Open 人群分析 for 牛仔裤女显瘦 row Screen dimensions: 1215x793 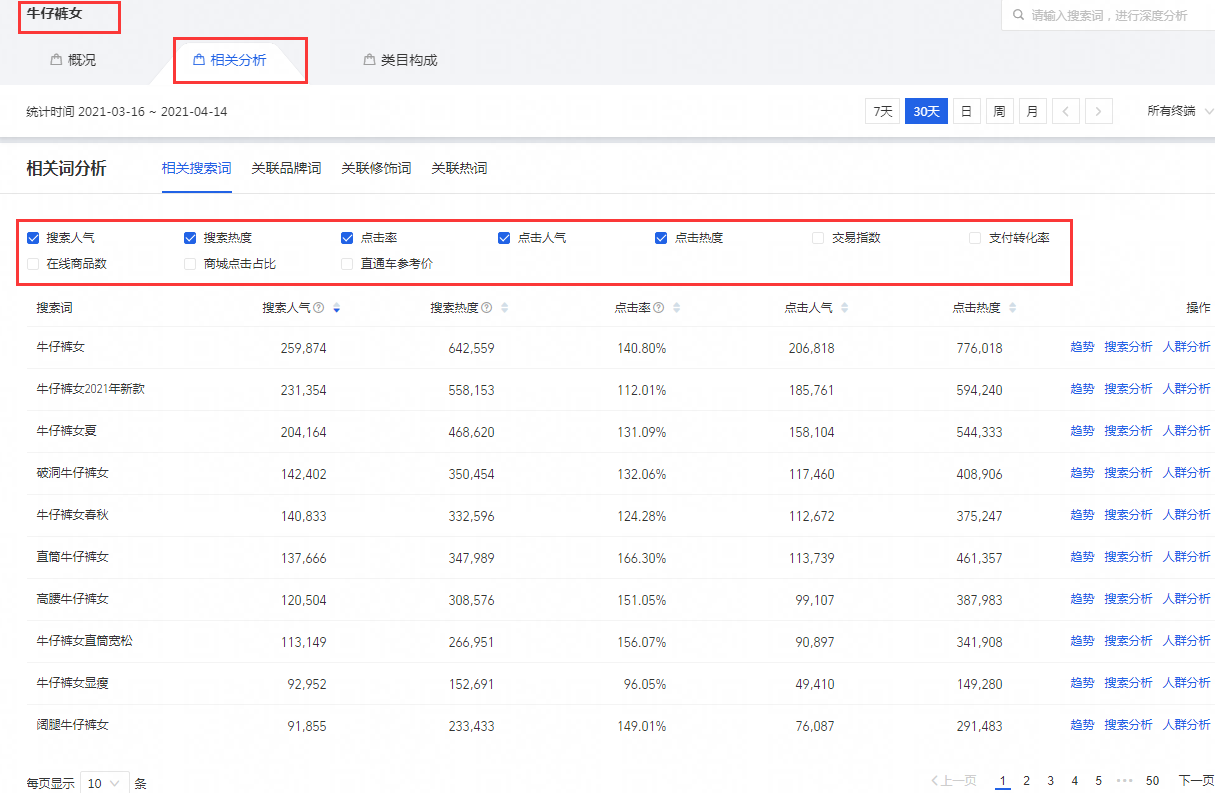point(1186,683)
